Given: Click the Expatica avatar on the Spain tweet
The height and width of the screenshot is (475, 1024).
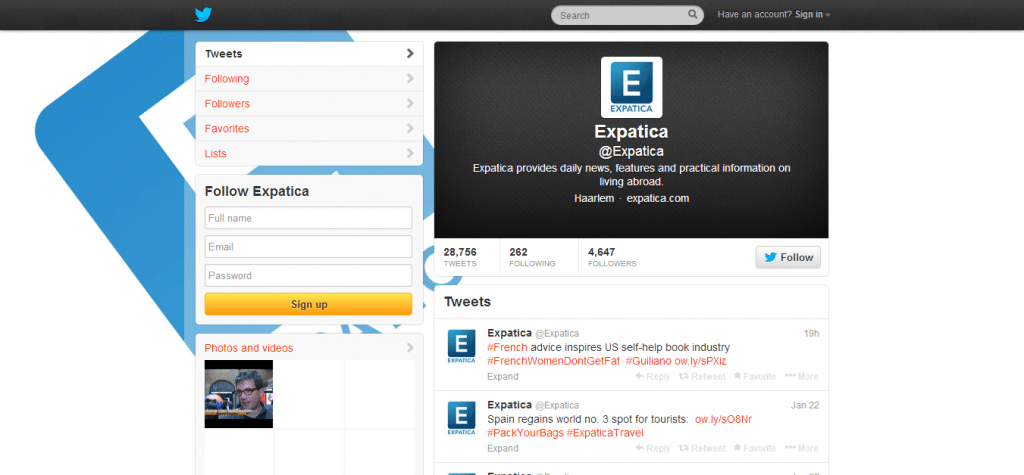Looking at the screenshot, I should pyautogui.click(x=461, y=418).
